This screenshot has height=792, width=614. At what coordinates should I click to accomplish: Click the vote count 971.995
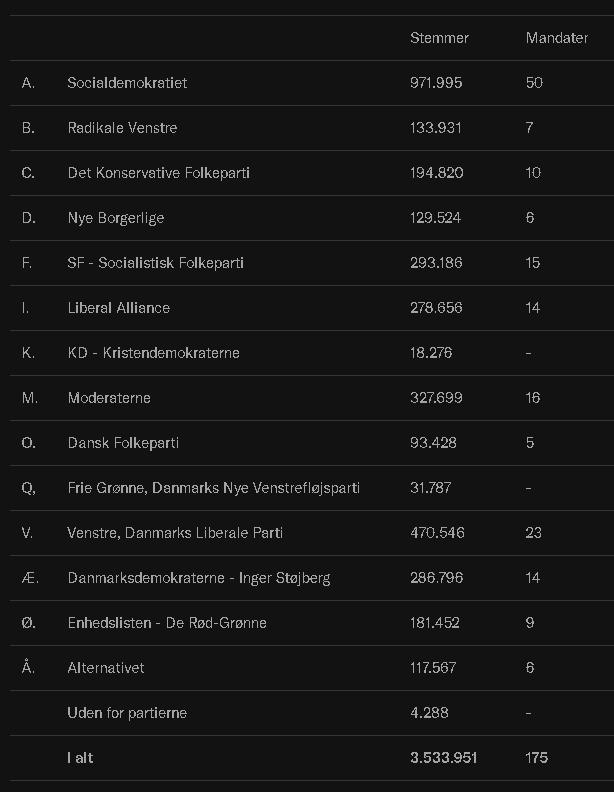coord(436,83)
